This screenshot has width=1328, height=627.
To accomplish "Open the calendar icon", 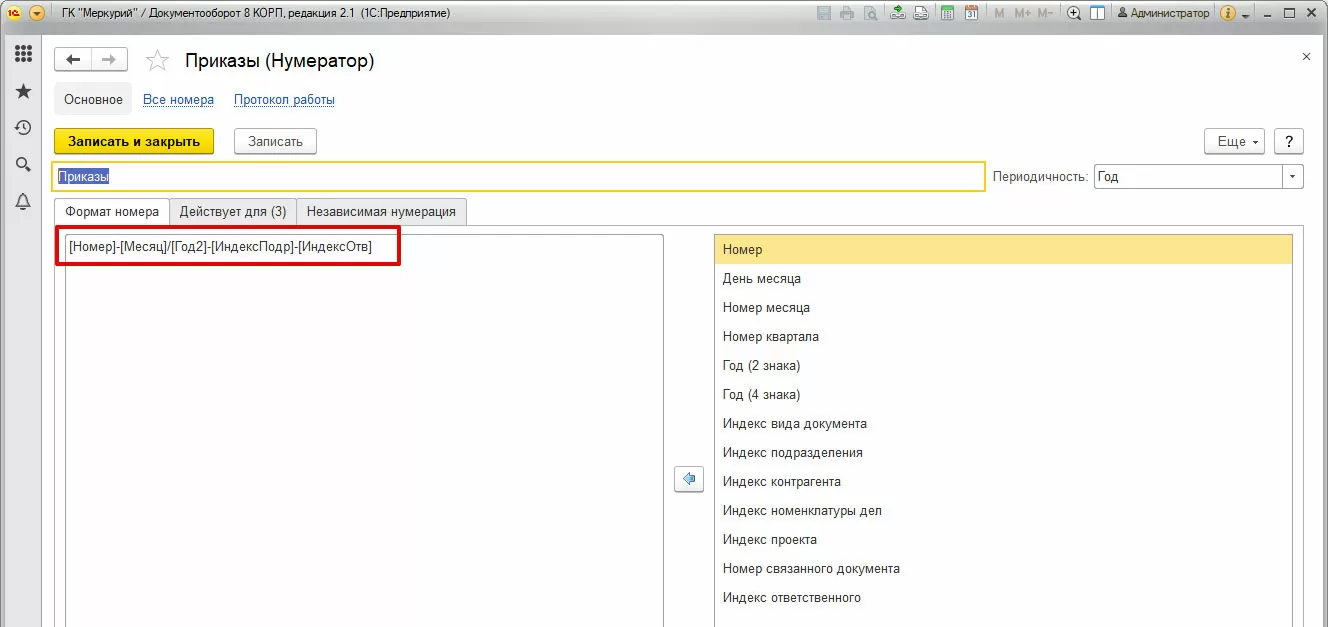I will pyautogui.click(x=971, y=14).
